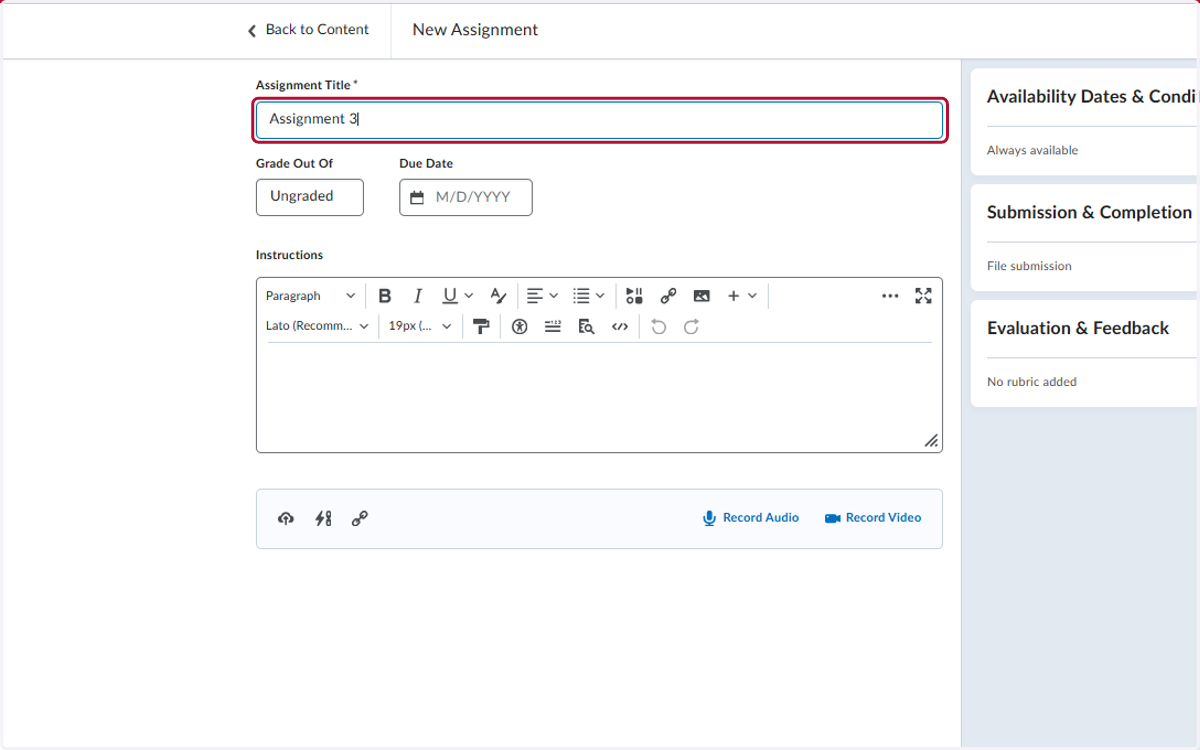The image size is (1200, 750).
Task: Expand the list options dropdown
Action: tap(589, 296)
